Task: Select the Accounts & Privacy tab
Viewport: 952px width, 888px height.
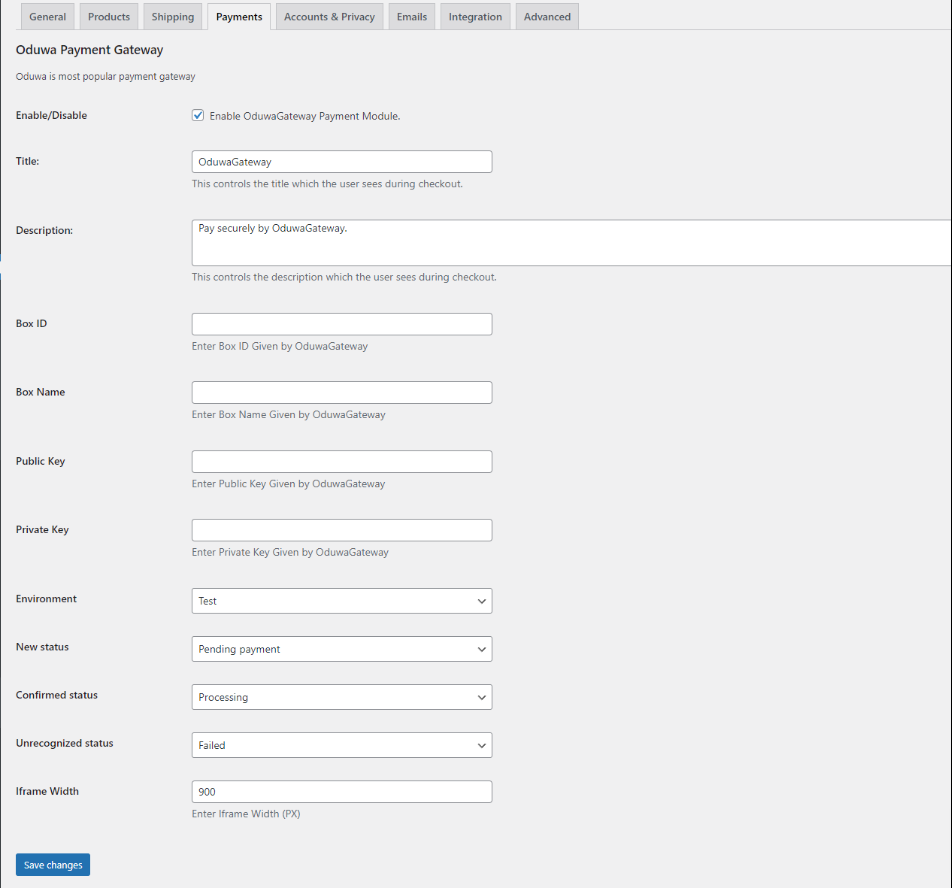Action: pyautogui.click(x=330, y=16)
